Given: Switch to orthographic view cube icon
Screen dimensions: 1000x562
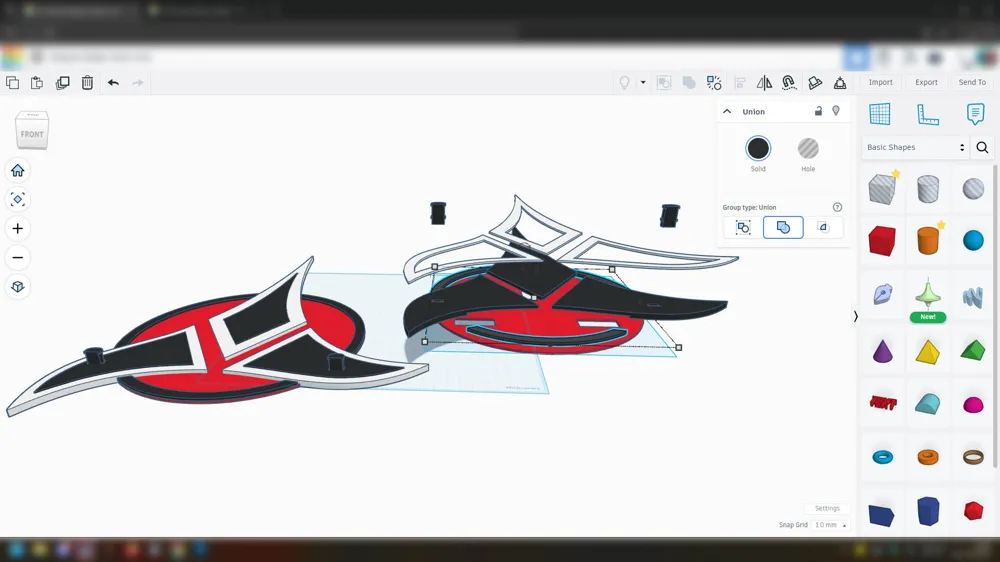Looking at the screenshot, I should pos(17,287).
